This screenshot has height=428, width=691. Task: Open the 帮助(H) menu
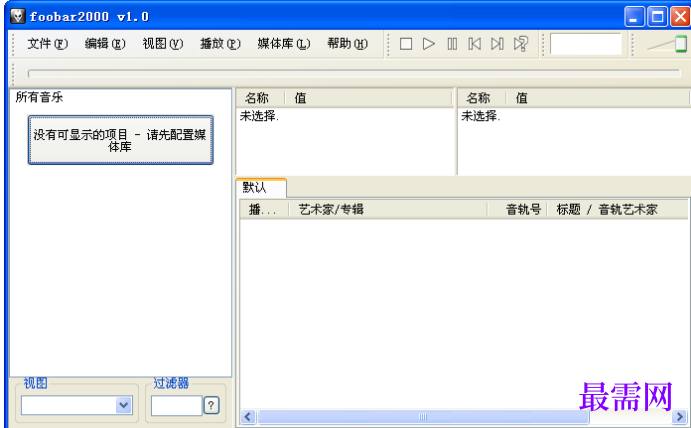click(x=347, y=44)
